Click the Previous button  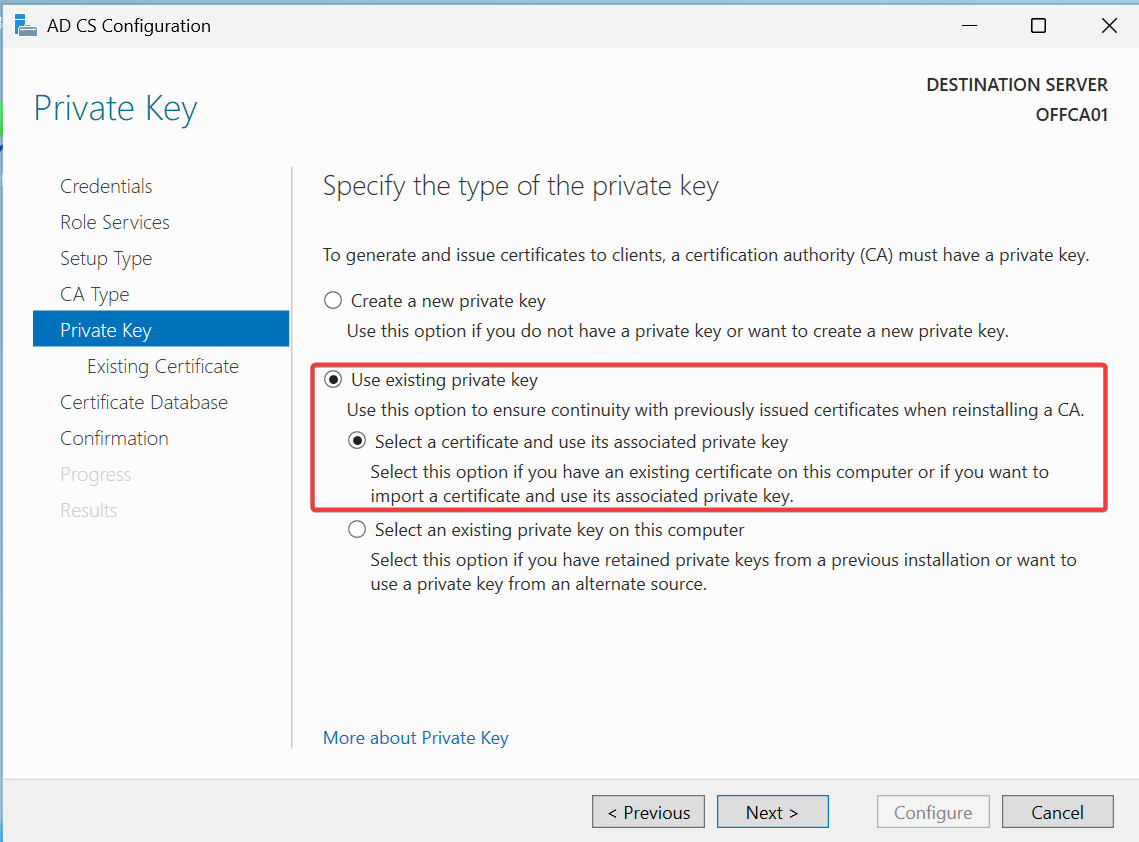point(648,812)
